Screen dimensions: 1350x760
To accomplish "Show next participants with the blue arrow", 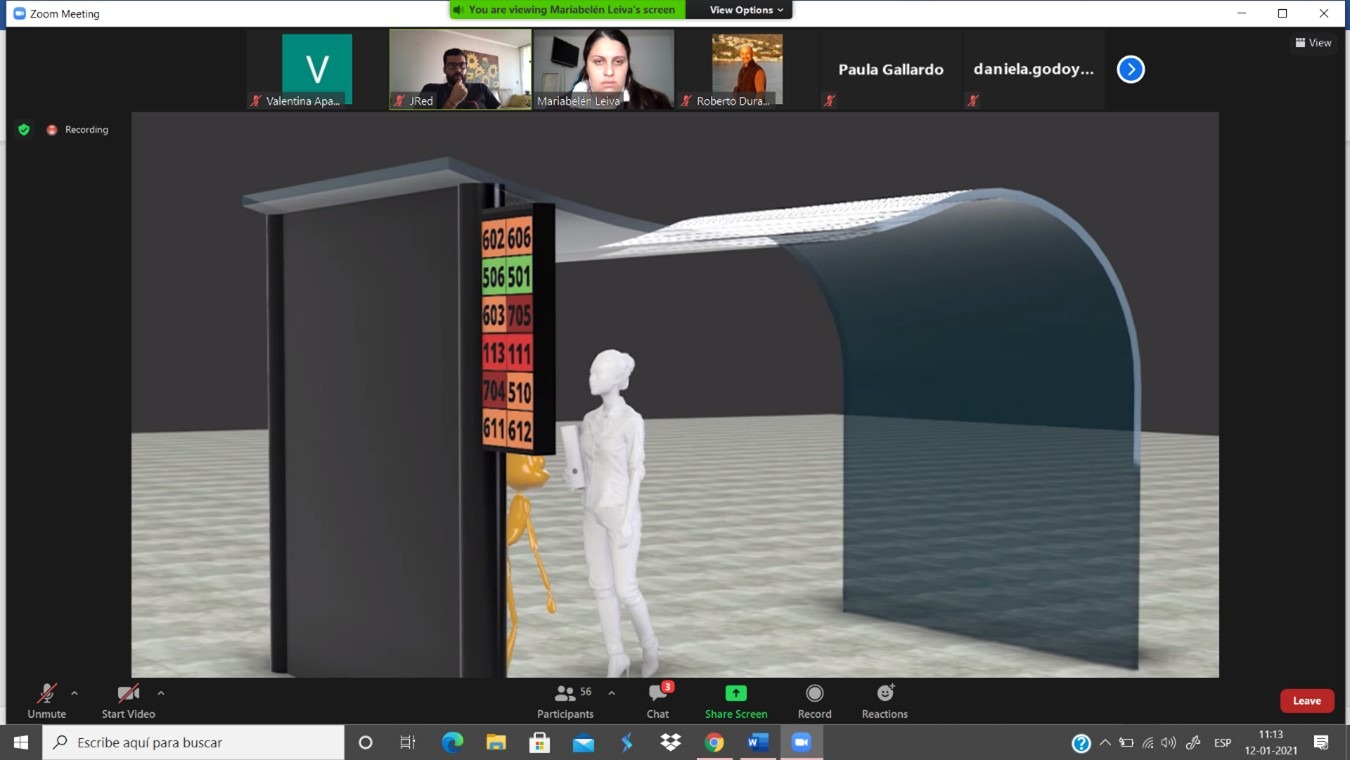I will (1130, 69).
